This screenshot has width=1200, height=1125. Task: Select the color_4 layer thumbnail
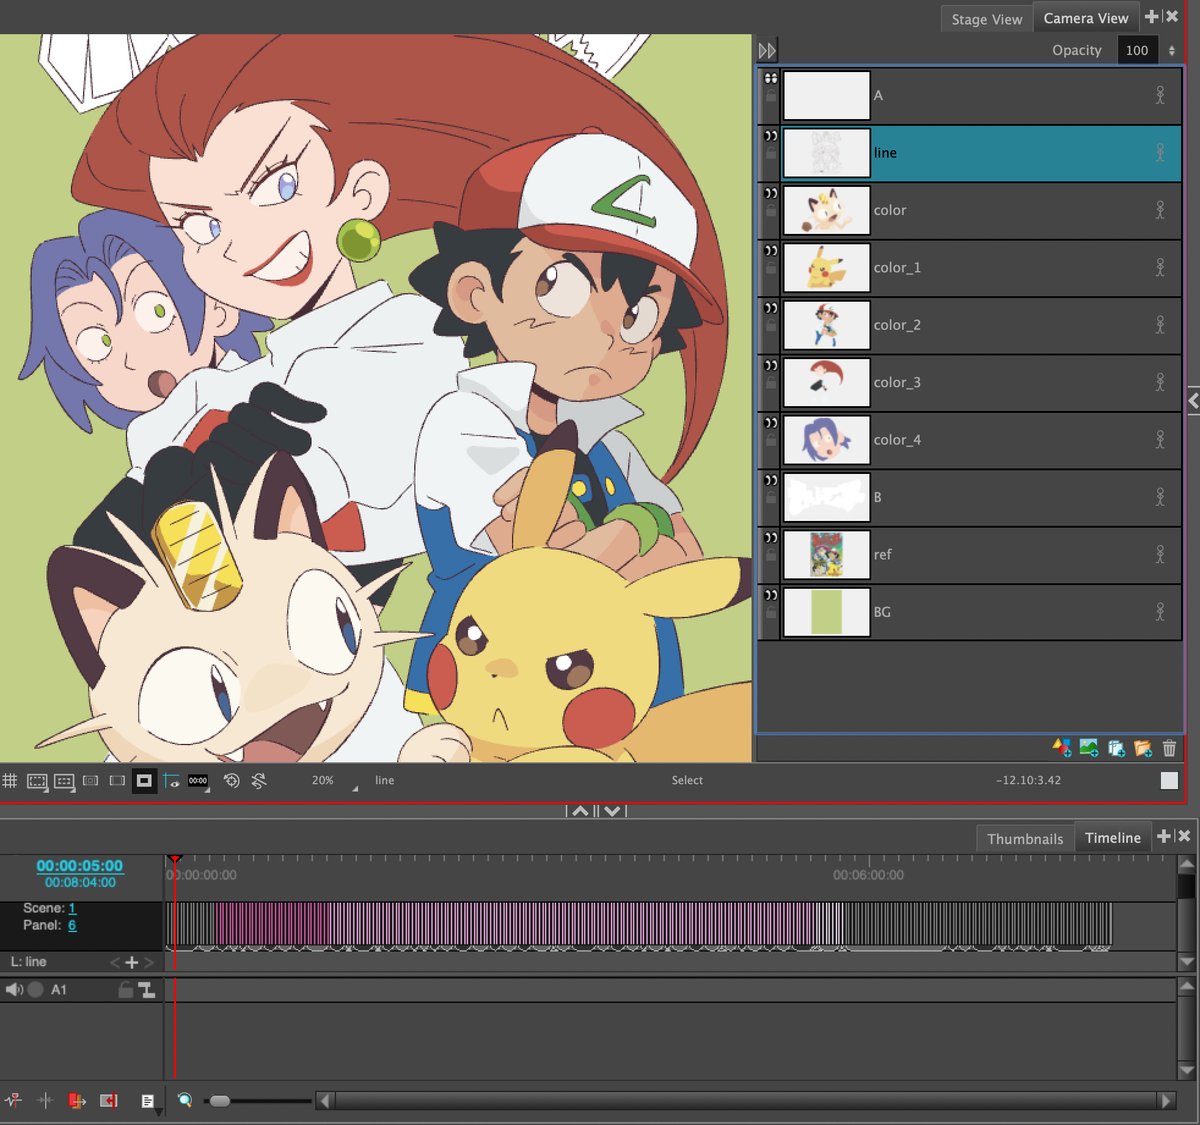826,440
